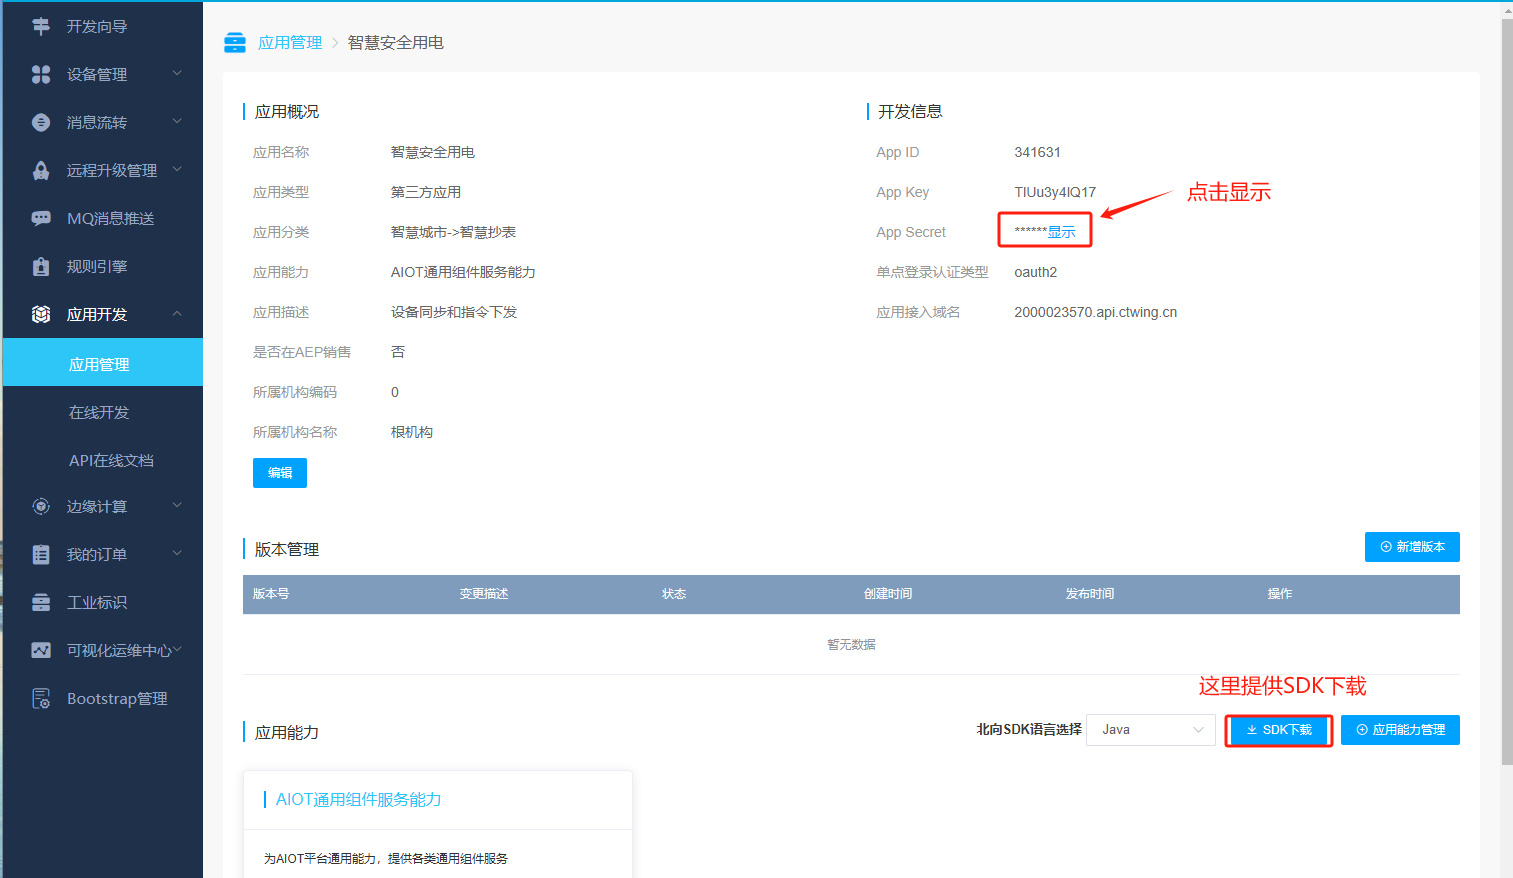Click the 远程升级管理 rocket icon
The height and width of the screenshot is (878, 1513).
click(x=41, y=171)
